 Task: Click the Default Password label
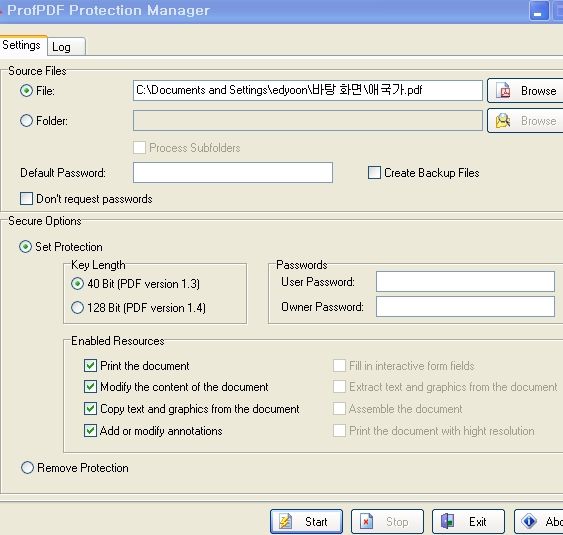tap(63, 173)
